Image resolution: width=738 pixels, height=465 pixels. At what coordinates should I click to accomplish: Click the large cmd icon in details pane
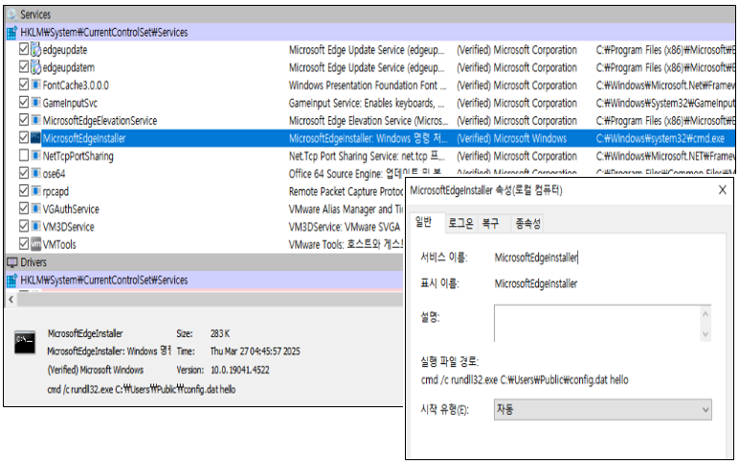coord(25,342)
